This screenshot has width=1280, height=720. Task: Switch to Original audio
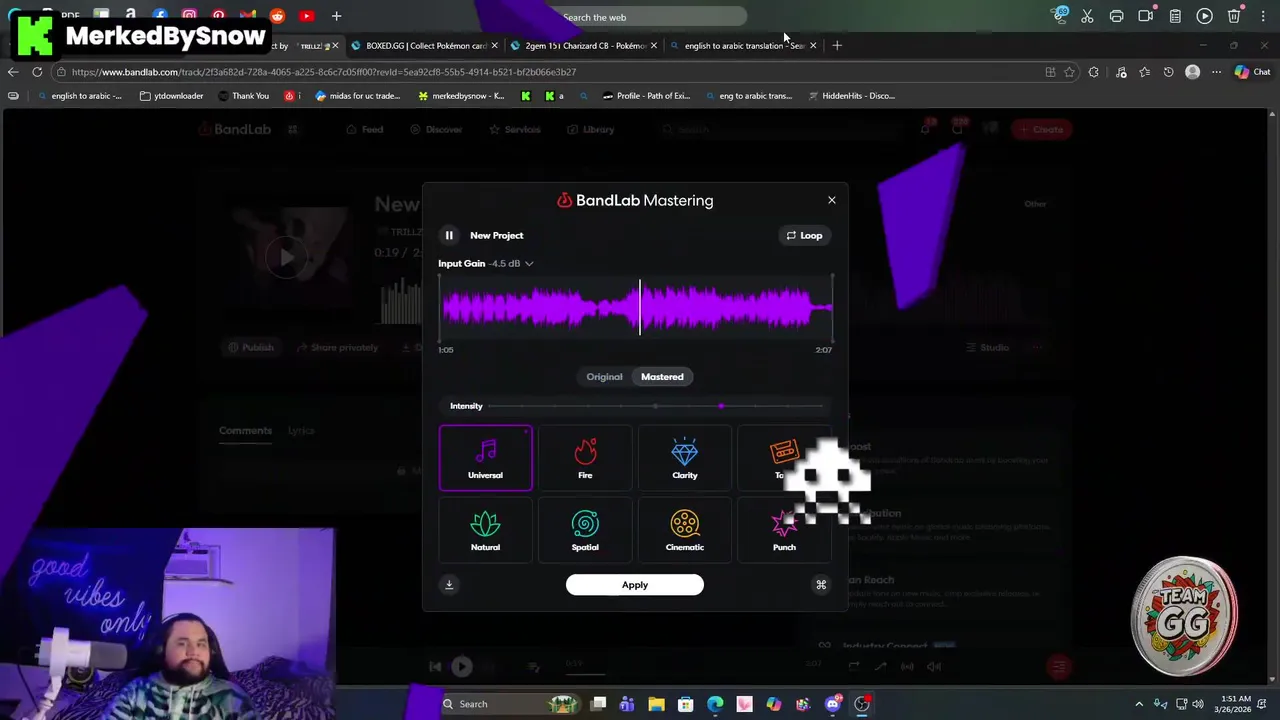(x=604, y=377)
